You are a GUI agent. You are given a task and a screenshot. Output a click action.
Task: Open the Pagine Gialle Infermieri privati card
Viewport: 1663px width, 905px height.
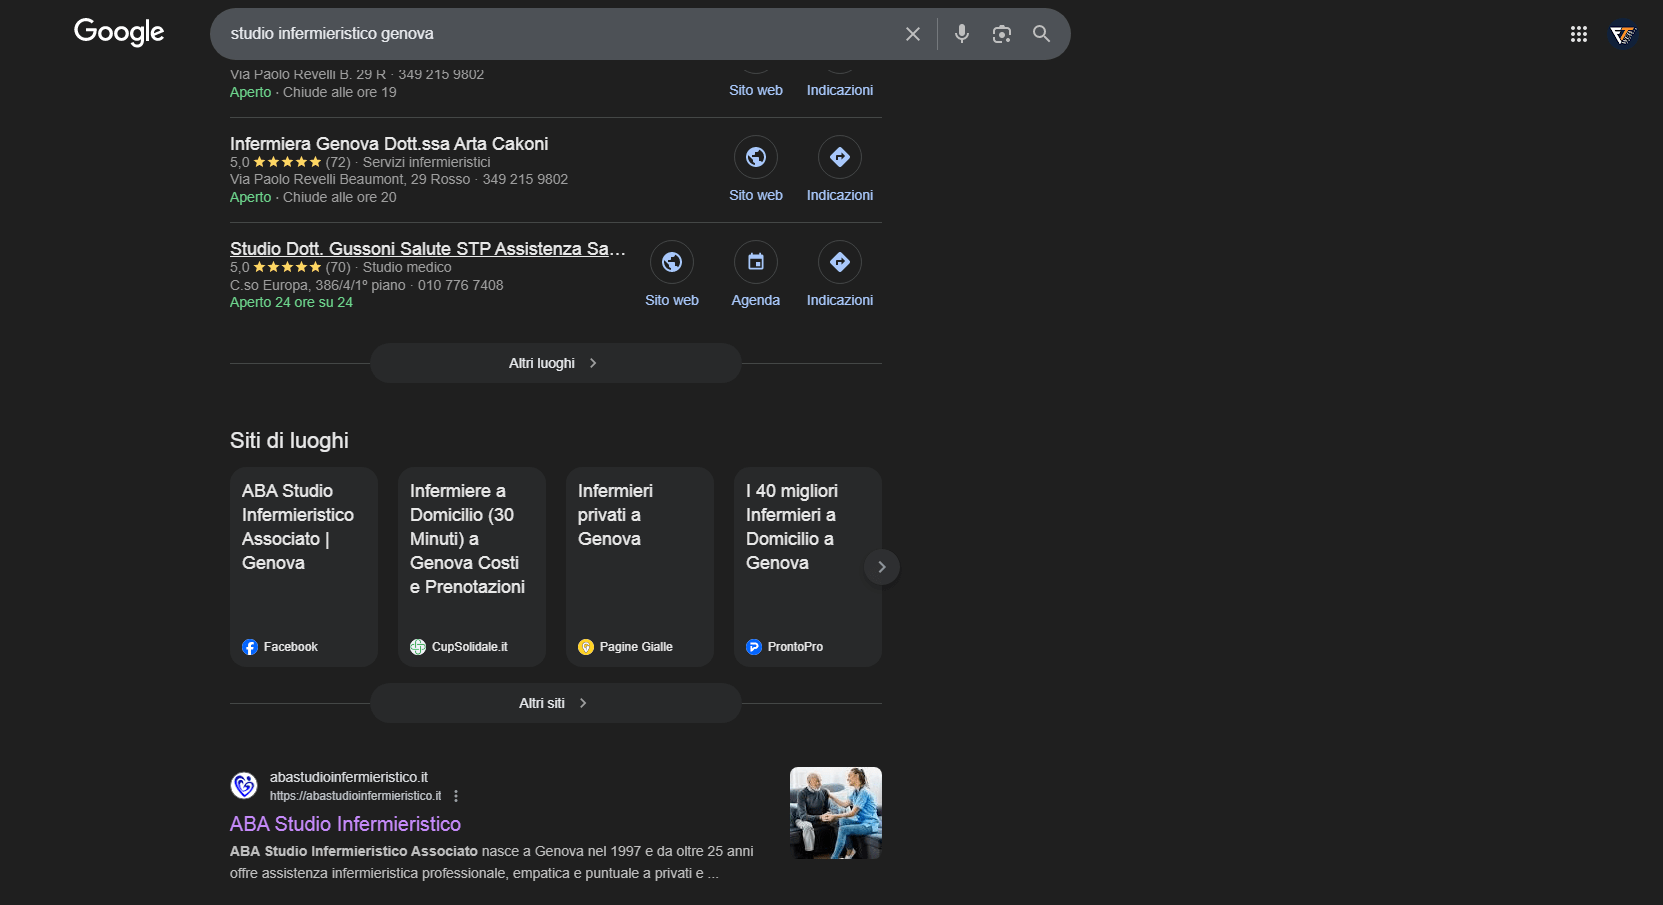tap(639, 566)
